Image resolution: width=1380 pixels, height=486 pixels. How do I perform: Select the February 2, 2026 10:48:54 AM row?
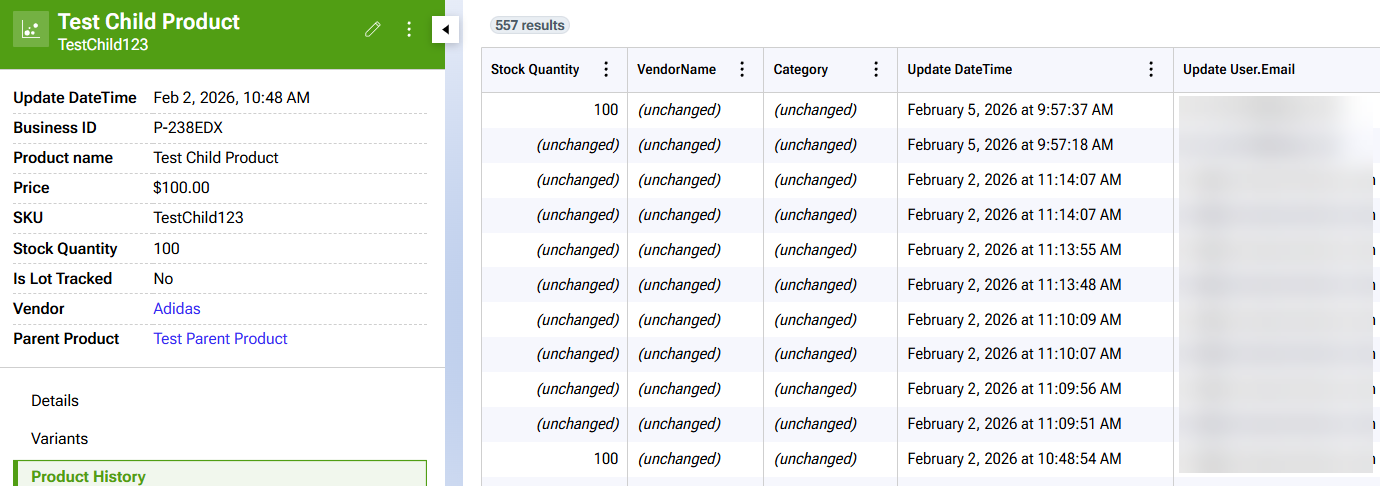[x=1014, y=459]
